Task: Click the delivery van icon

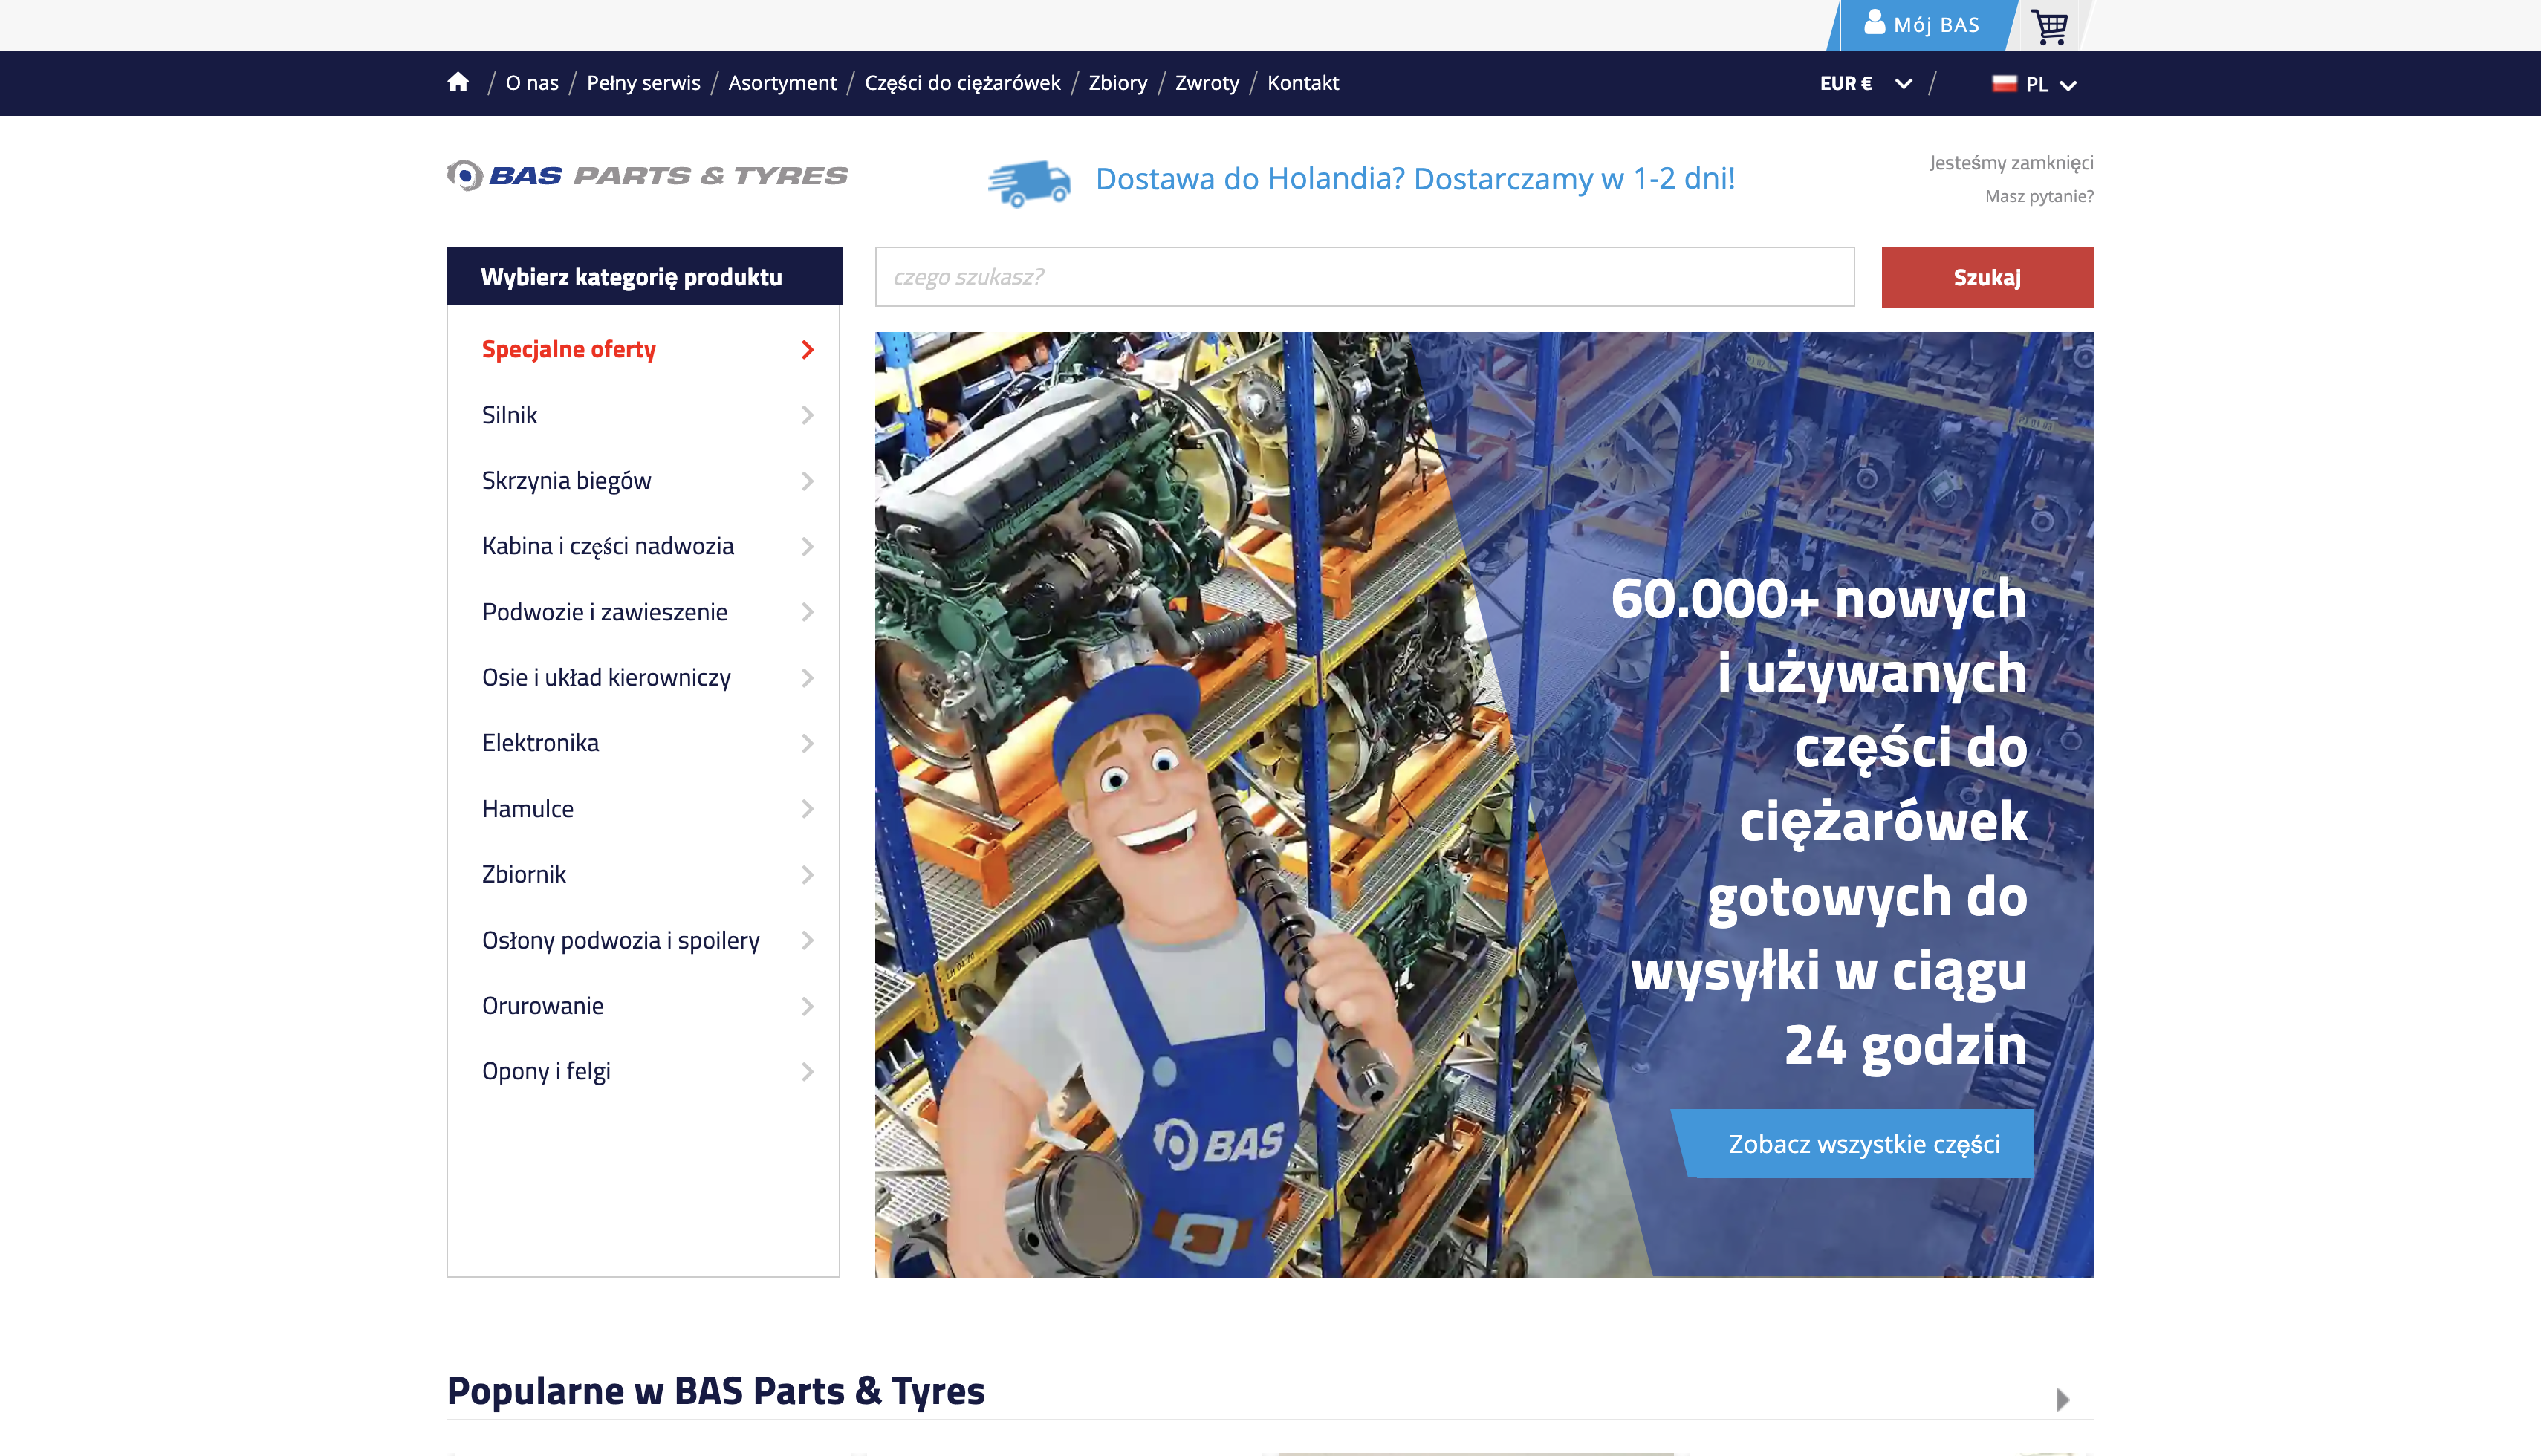Action: (1029, 183)
